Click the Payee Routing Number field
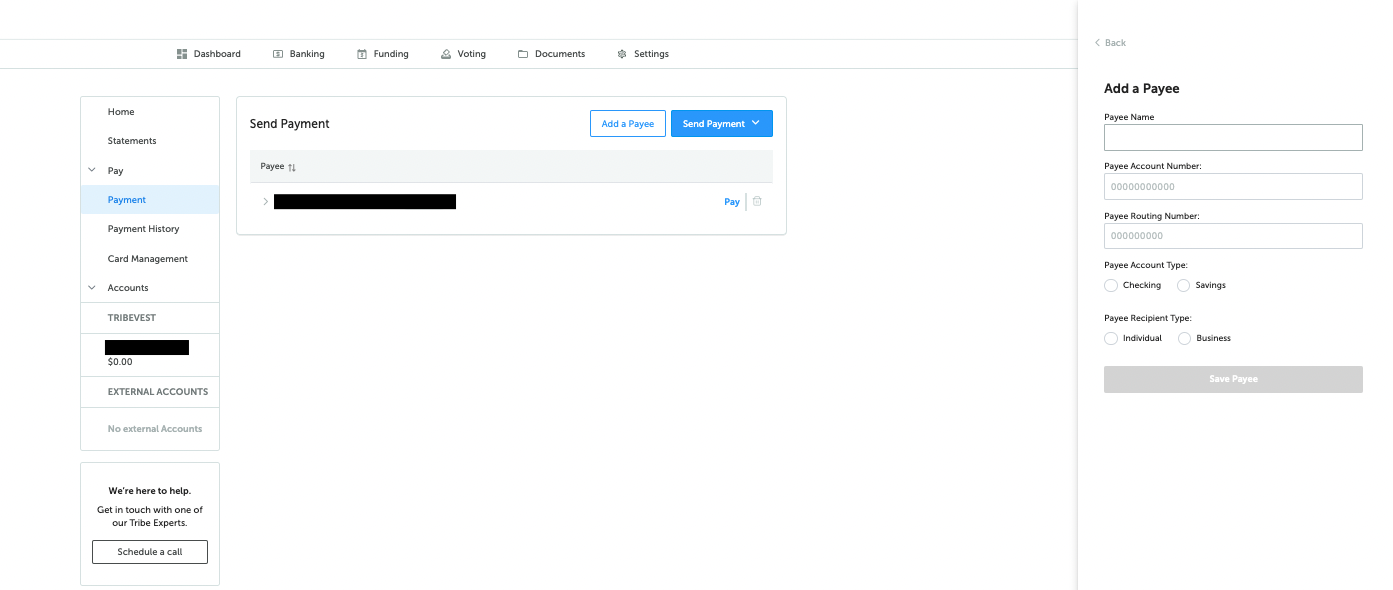Viewport: 1393px width, 590px height. [1233, 236]
